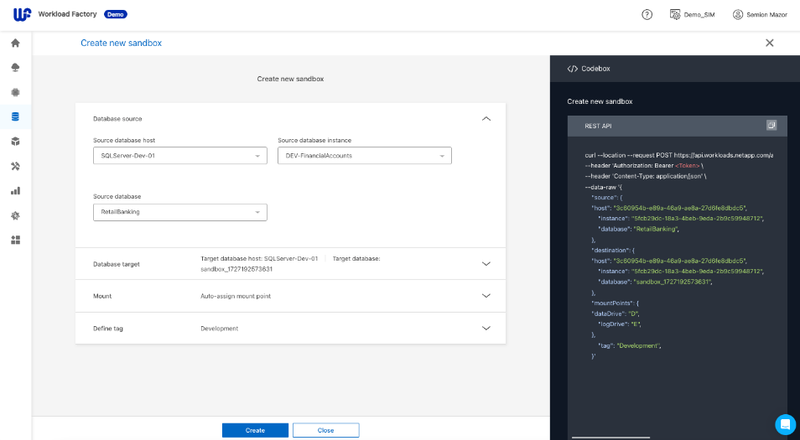
Task: Select the hammer-and-wrench tools sidebar icon
Action: point(15,166)
